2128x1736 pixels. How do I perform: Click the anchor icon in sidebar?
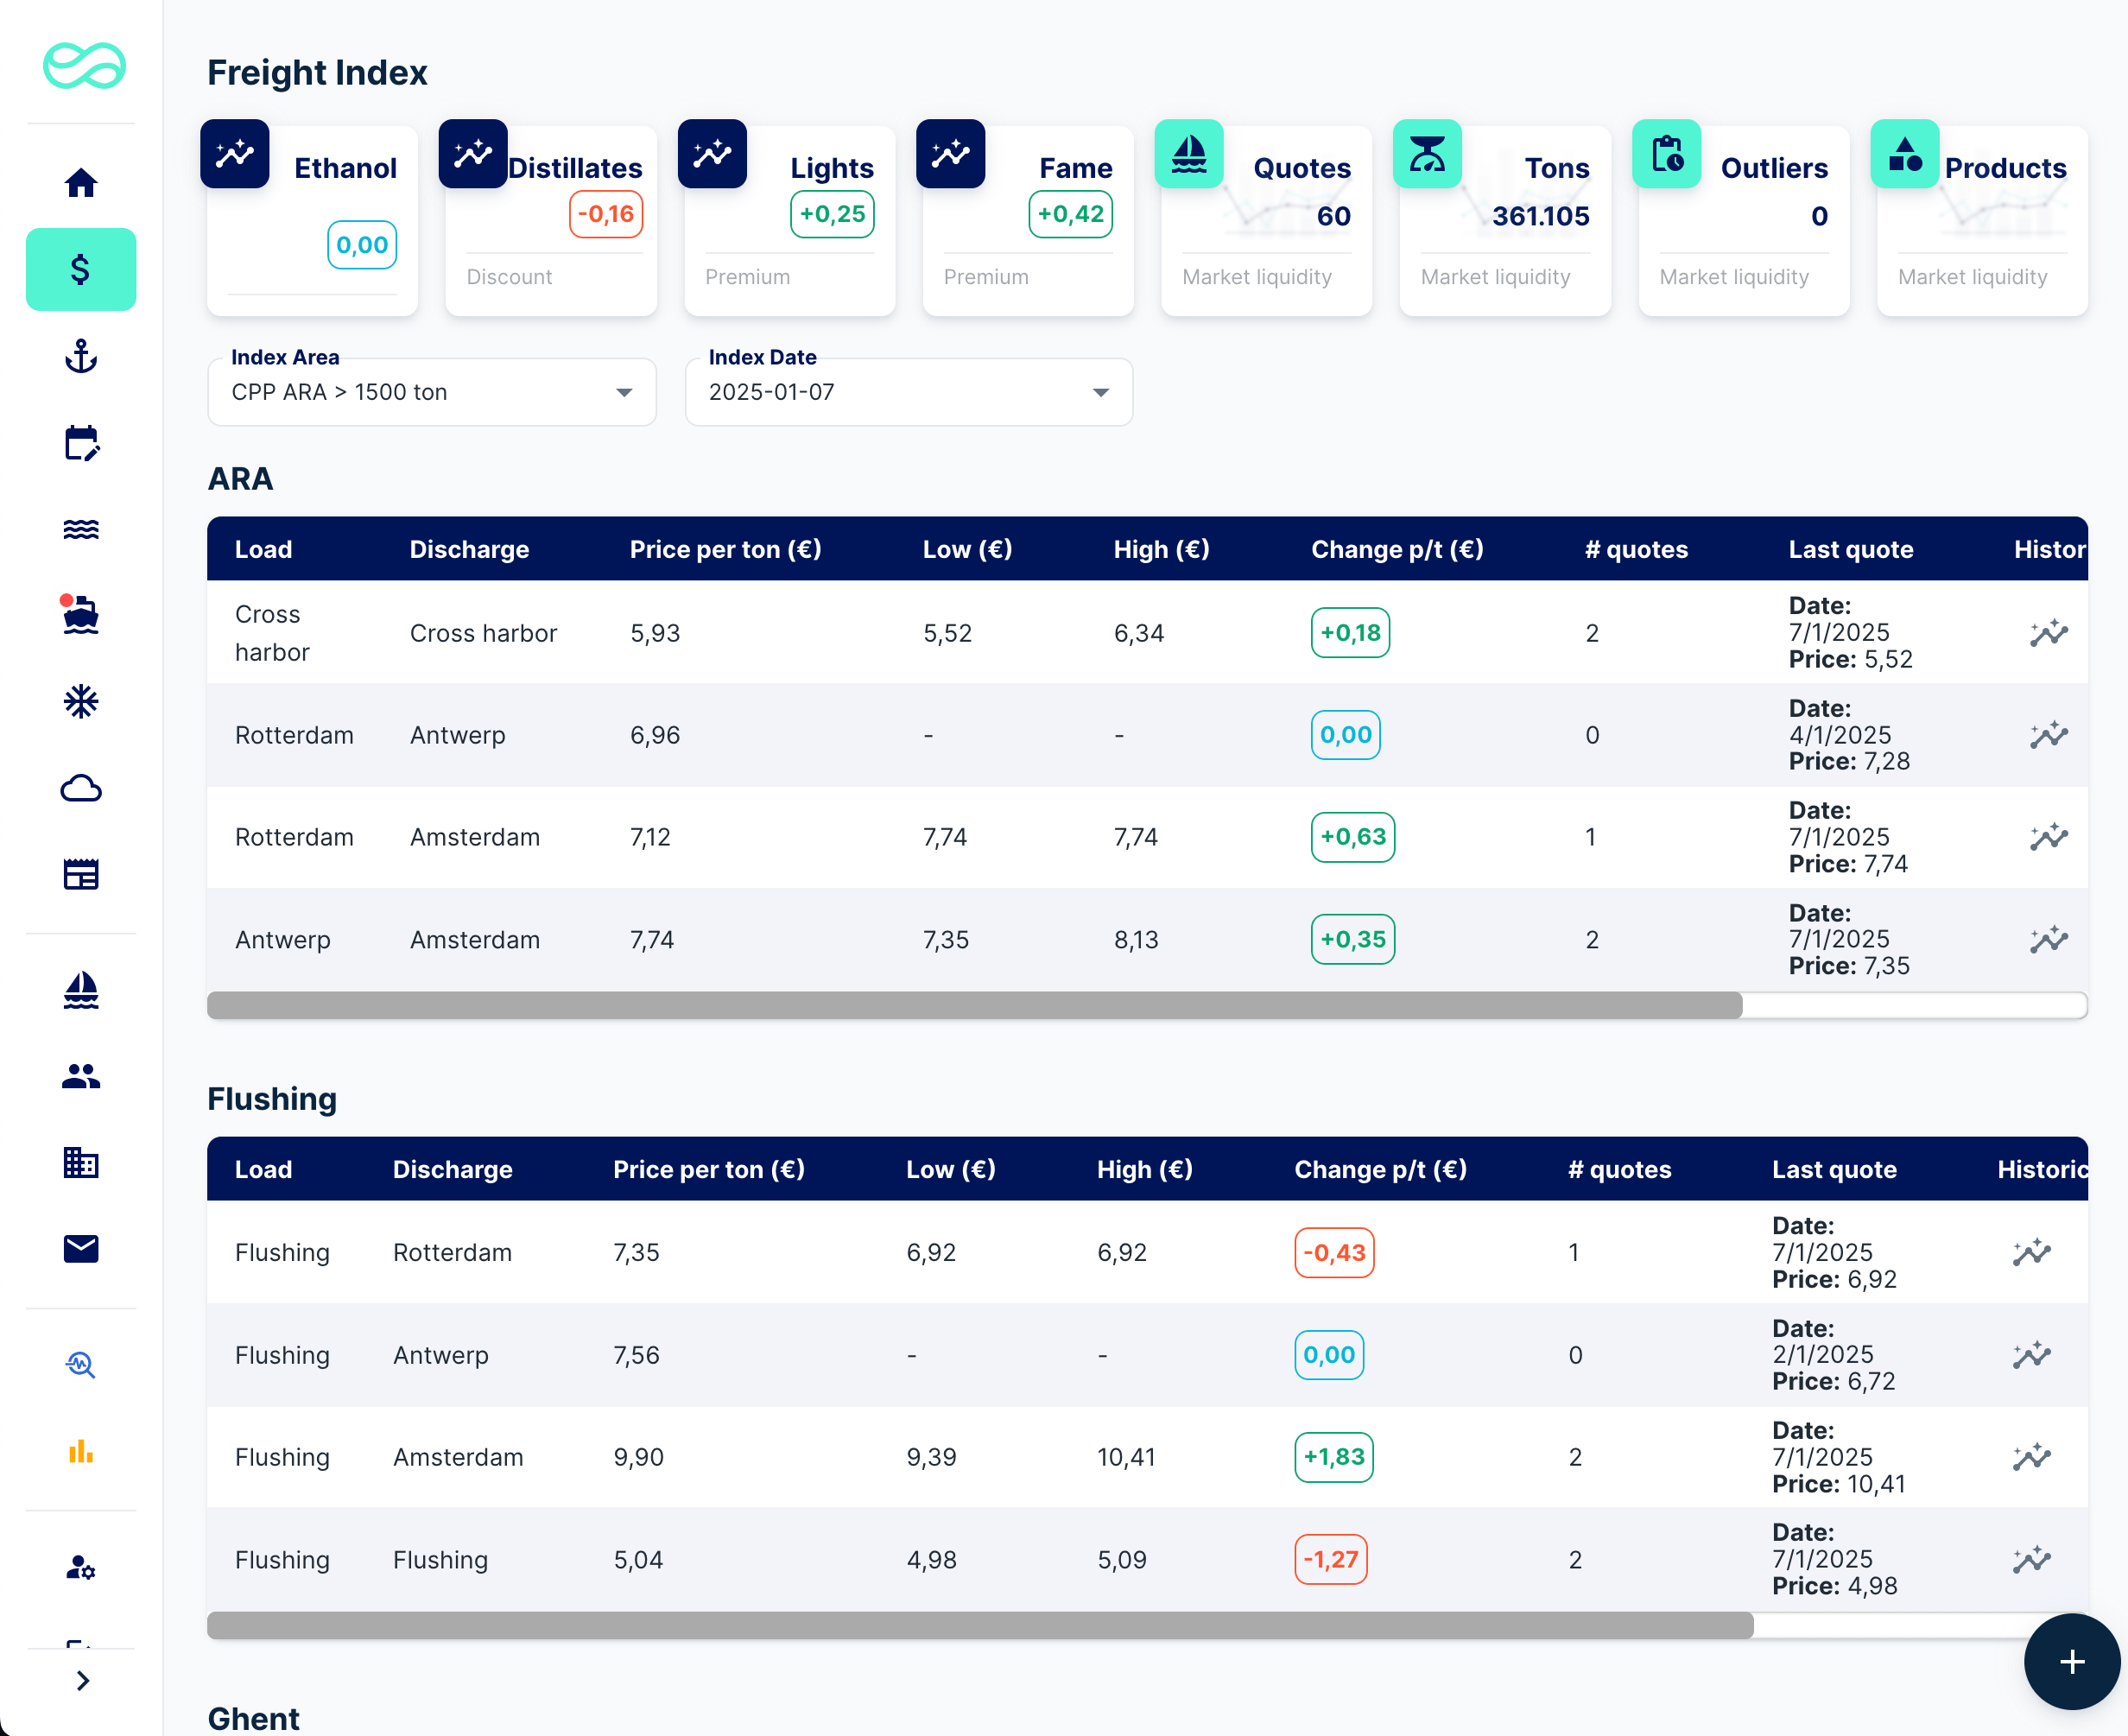point(81,356)
